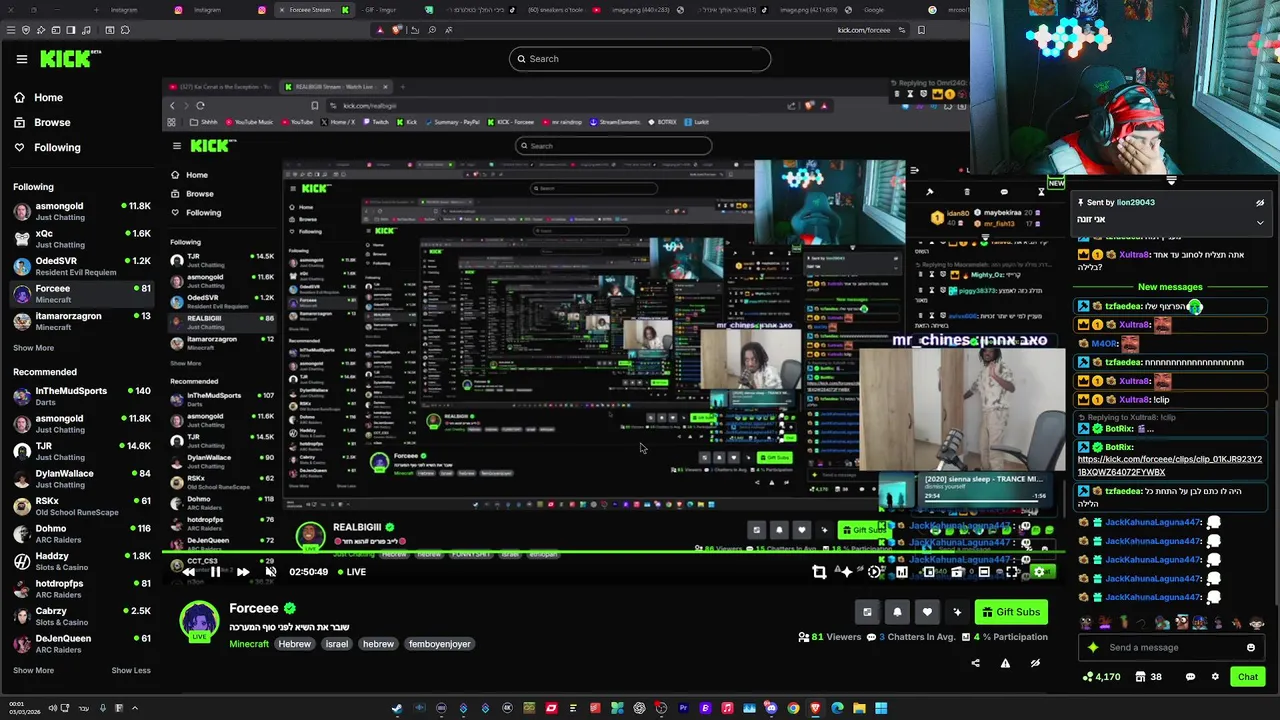Screen dimensions: 1280x720
Task: Click the Gift Subs button below the player
Action: coord(1011,612)
